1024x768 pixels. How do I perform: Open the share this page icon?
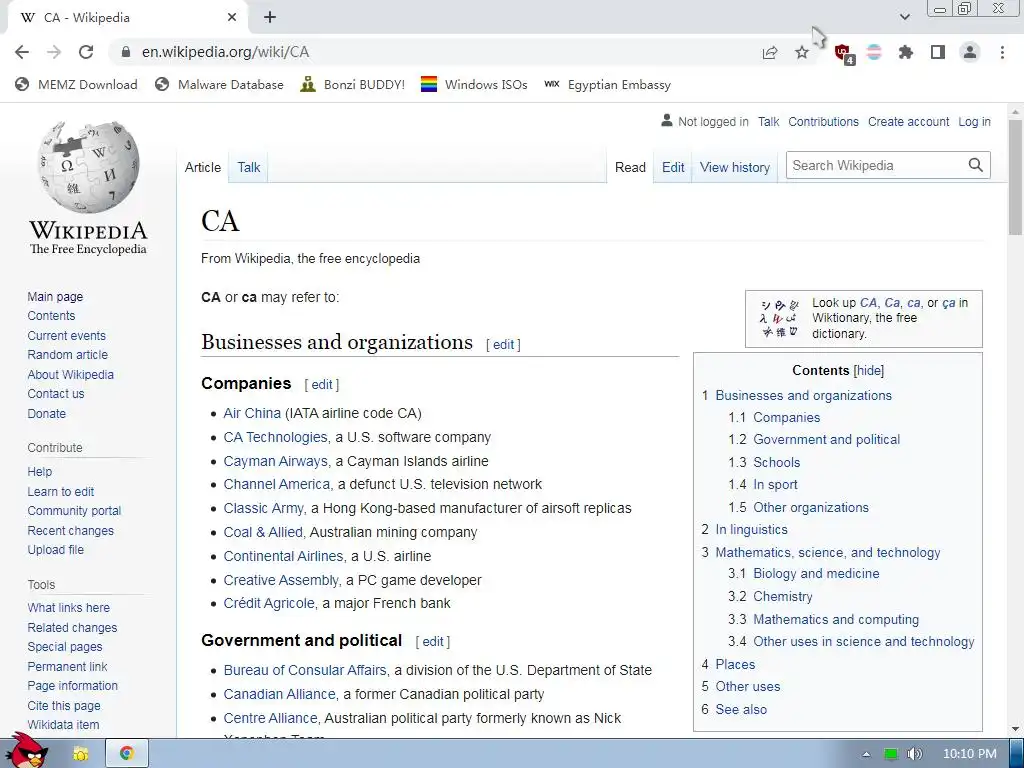(x=770, y=52)
